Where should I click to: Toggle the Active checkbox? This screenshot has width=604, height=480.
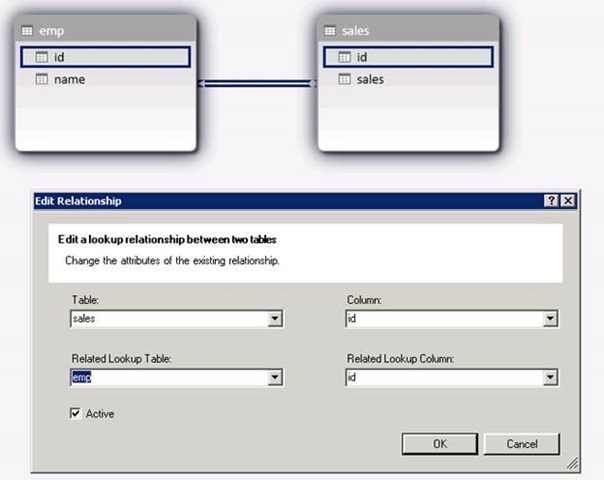(77, 413)
